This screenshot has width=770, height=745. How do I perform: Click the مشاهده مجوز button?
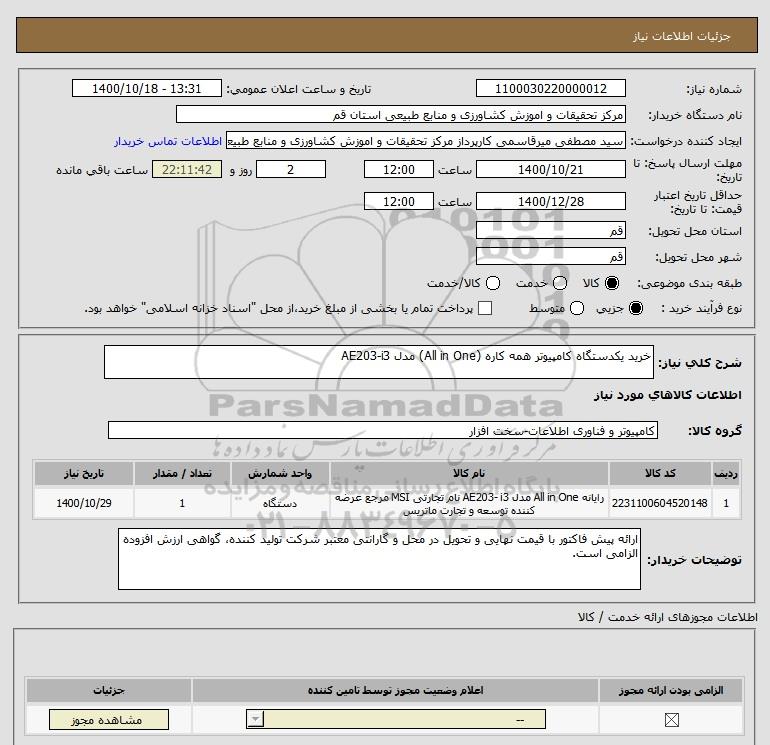[109, 719]
